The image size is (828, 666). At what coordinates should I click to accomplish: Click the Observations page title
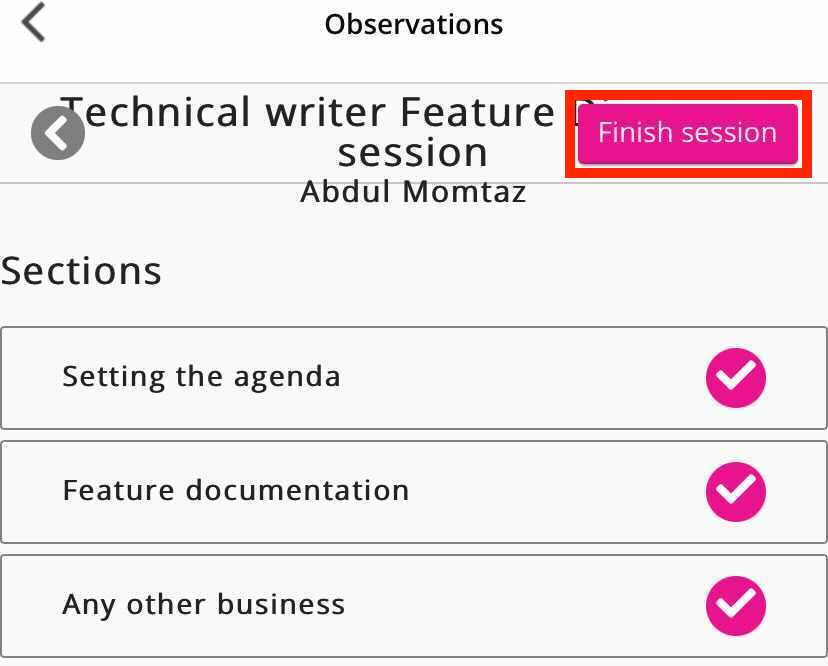[x=414, y=24]
